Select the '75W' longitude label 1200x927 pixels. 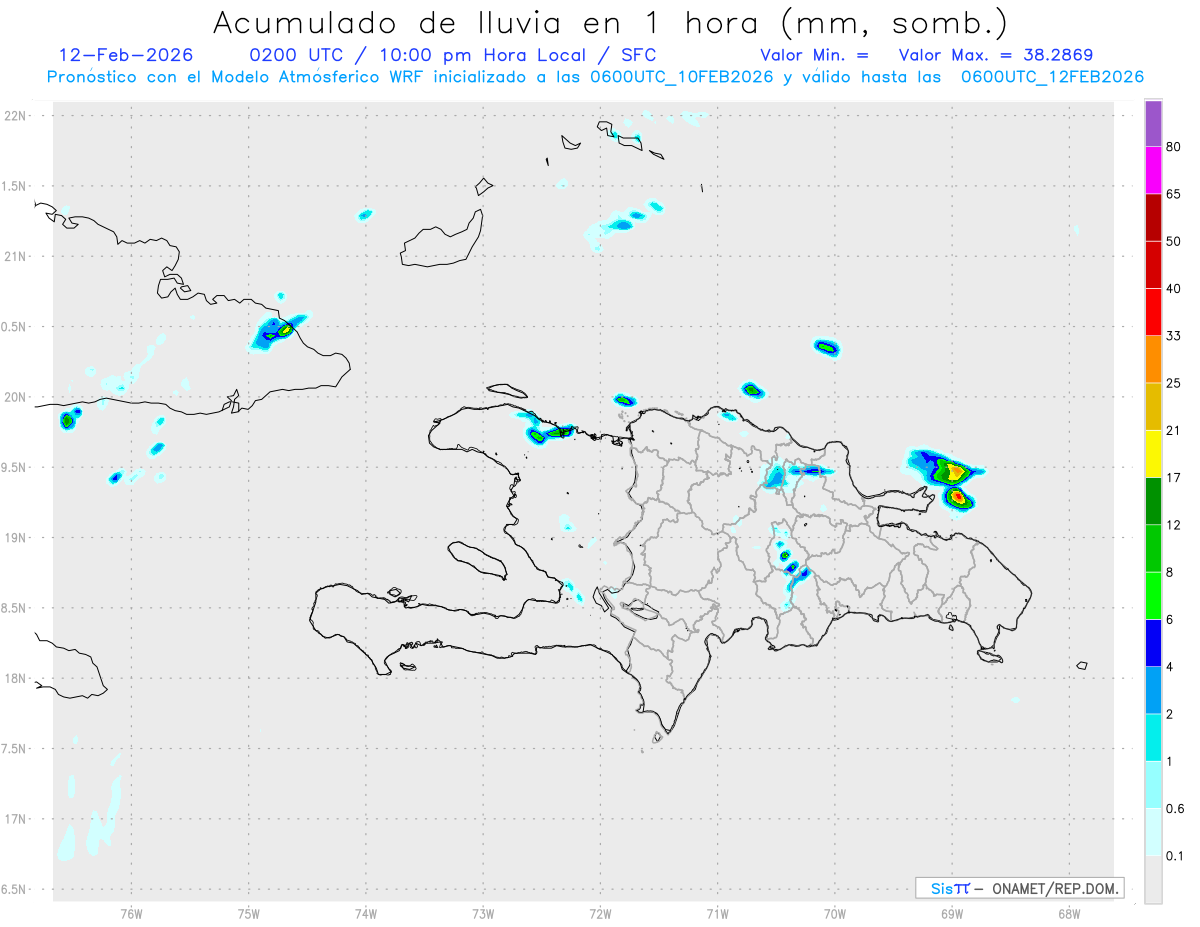[249, 914]
